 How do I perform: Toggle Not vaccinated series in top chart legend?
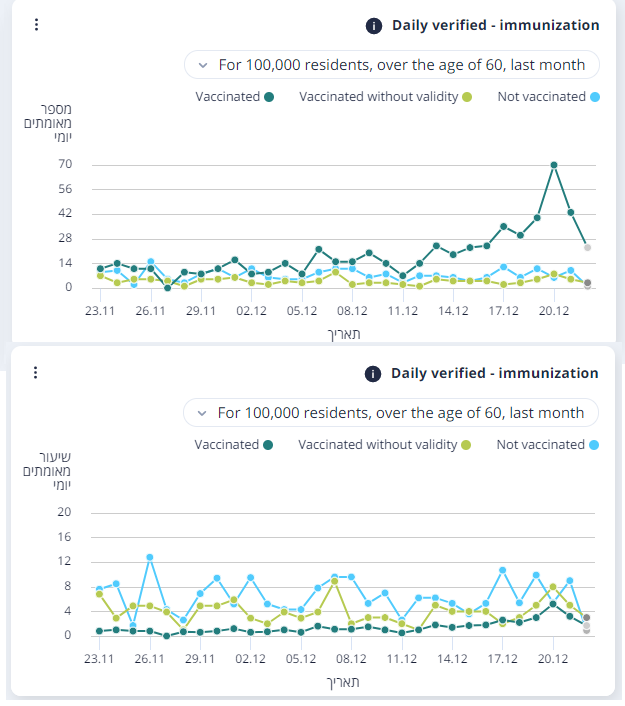548,97
